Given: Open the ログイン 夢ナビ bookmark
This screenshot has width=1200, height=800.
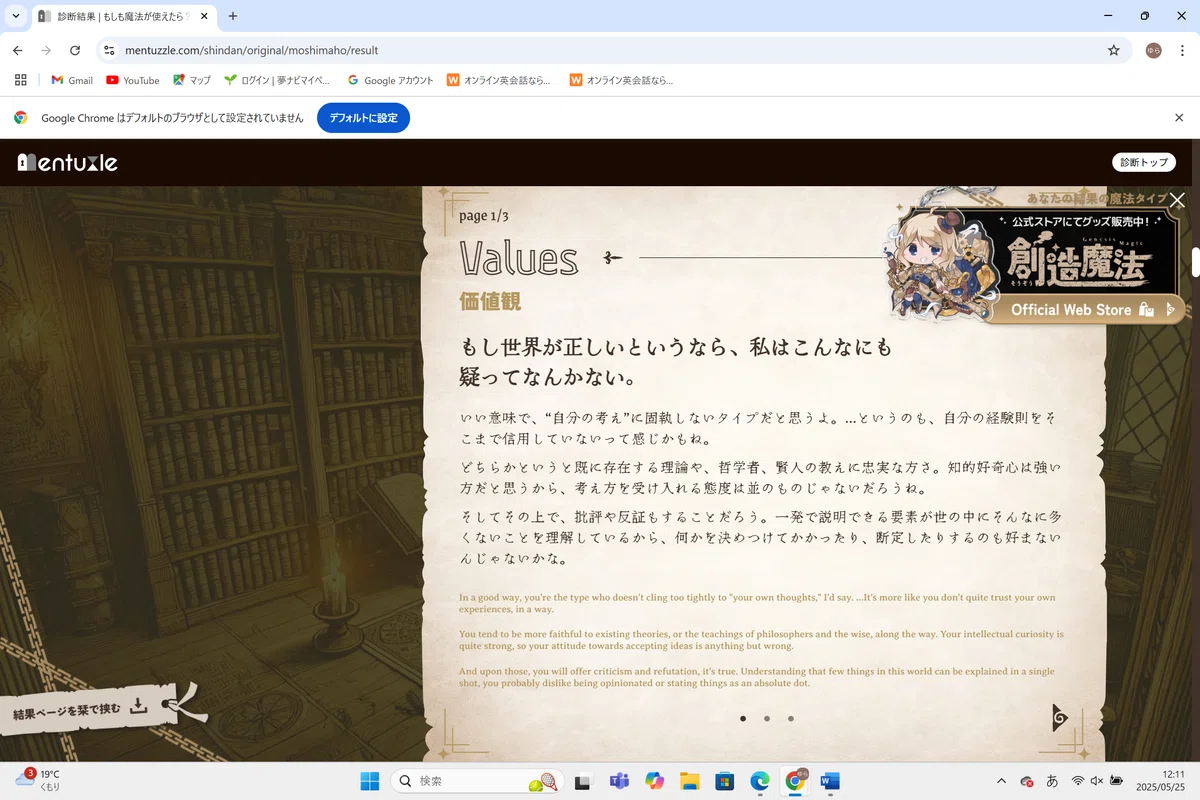Looking at the screenshot, I should coord(277,80).
